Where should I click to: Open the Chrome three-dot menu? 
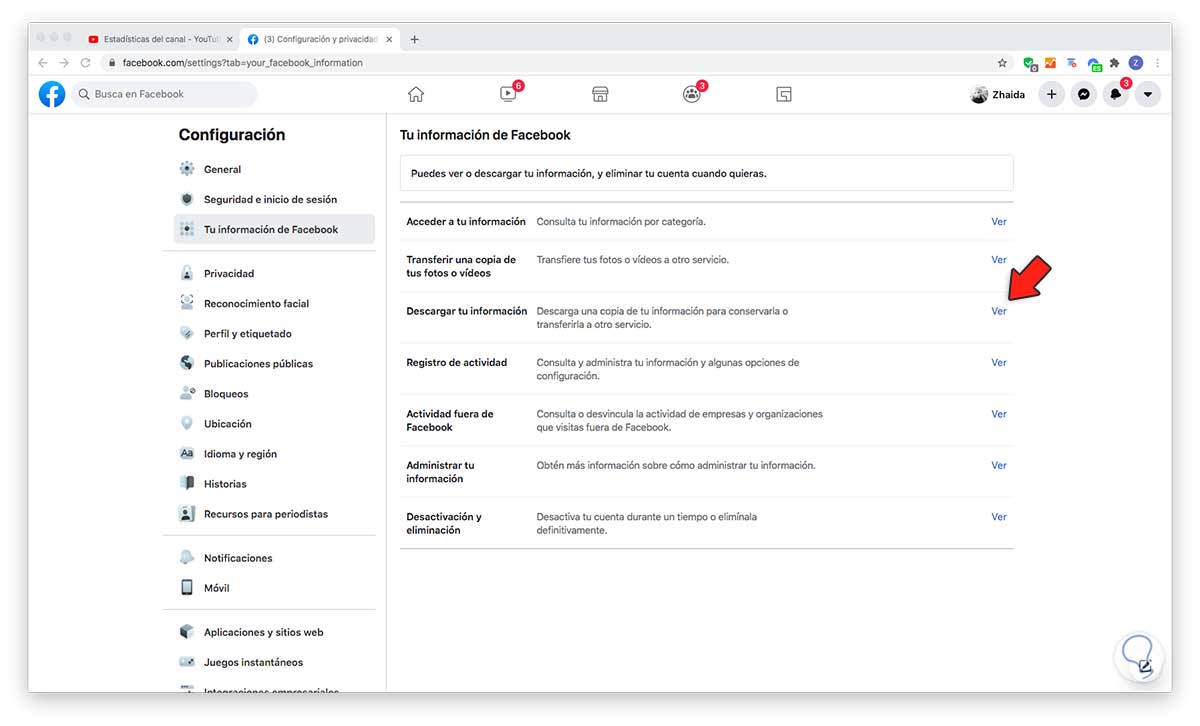1157,62
